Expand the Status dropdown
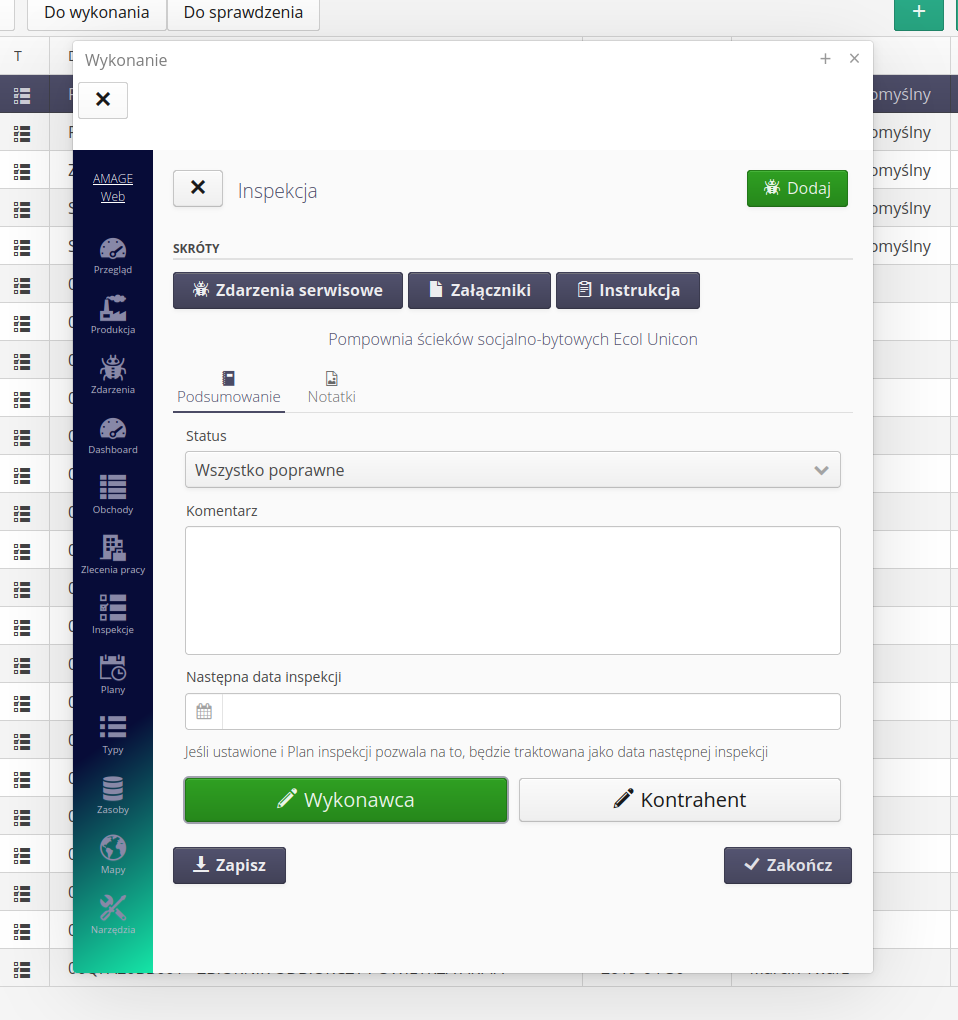 (512, 470)
